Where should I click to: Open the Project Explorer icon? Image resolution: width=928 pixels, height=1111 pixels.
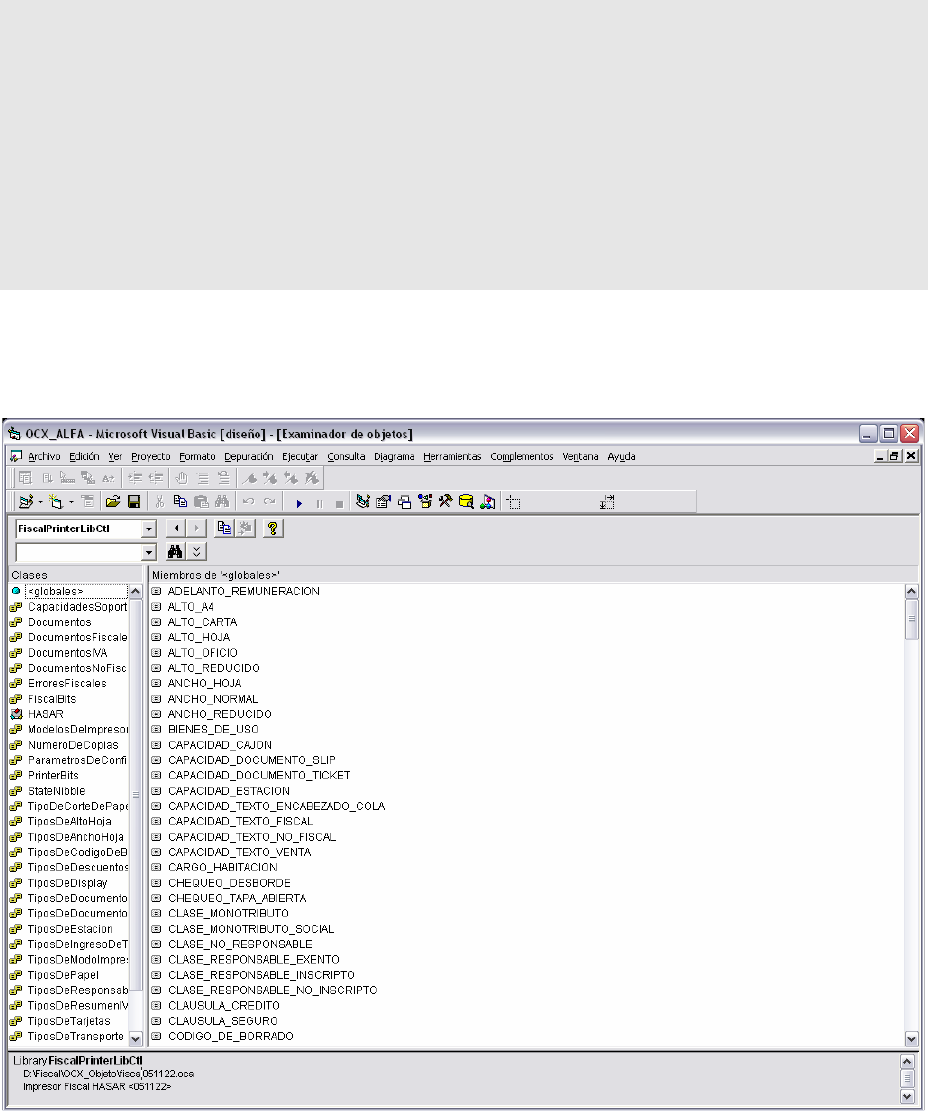tap(363, 502)
